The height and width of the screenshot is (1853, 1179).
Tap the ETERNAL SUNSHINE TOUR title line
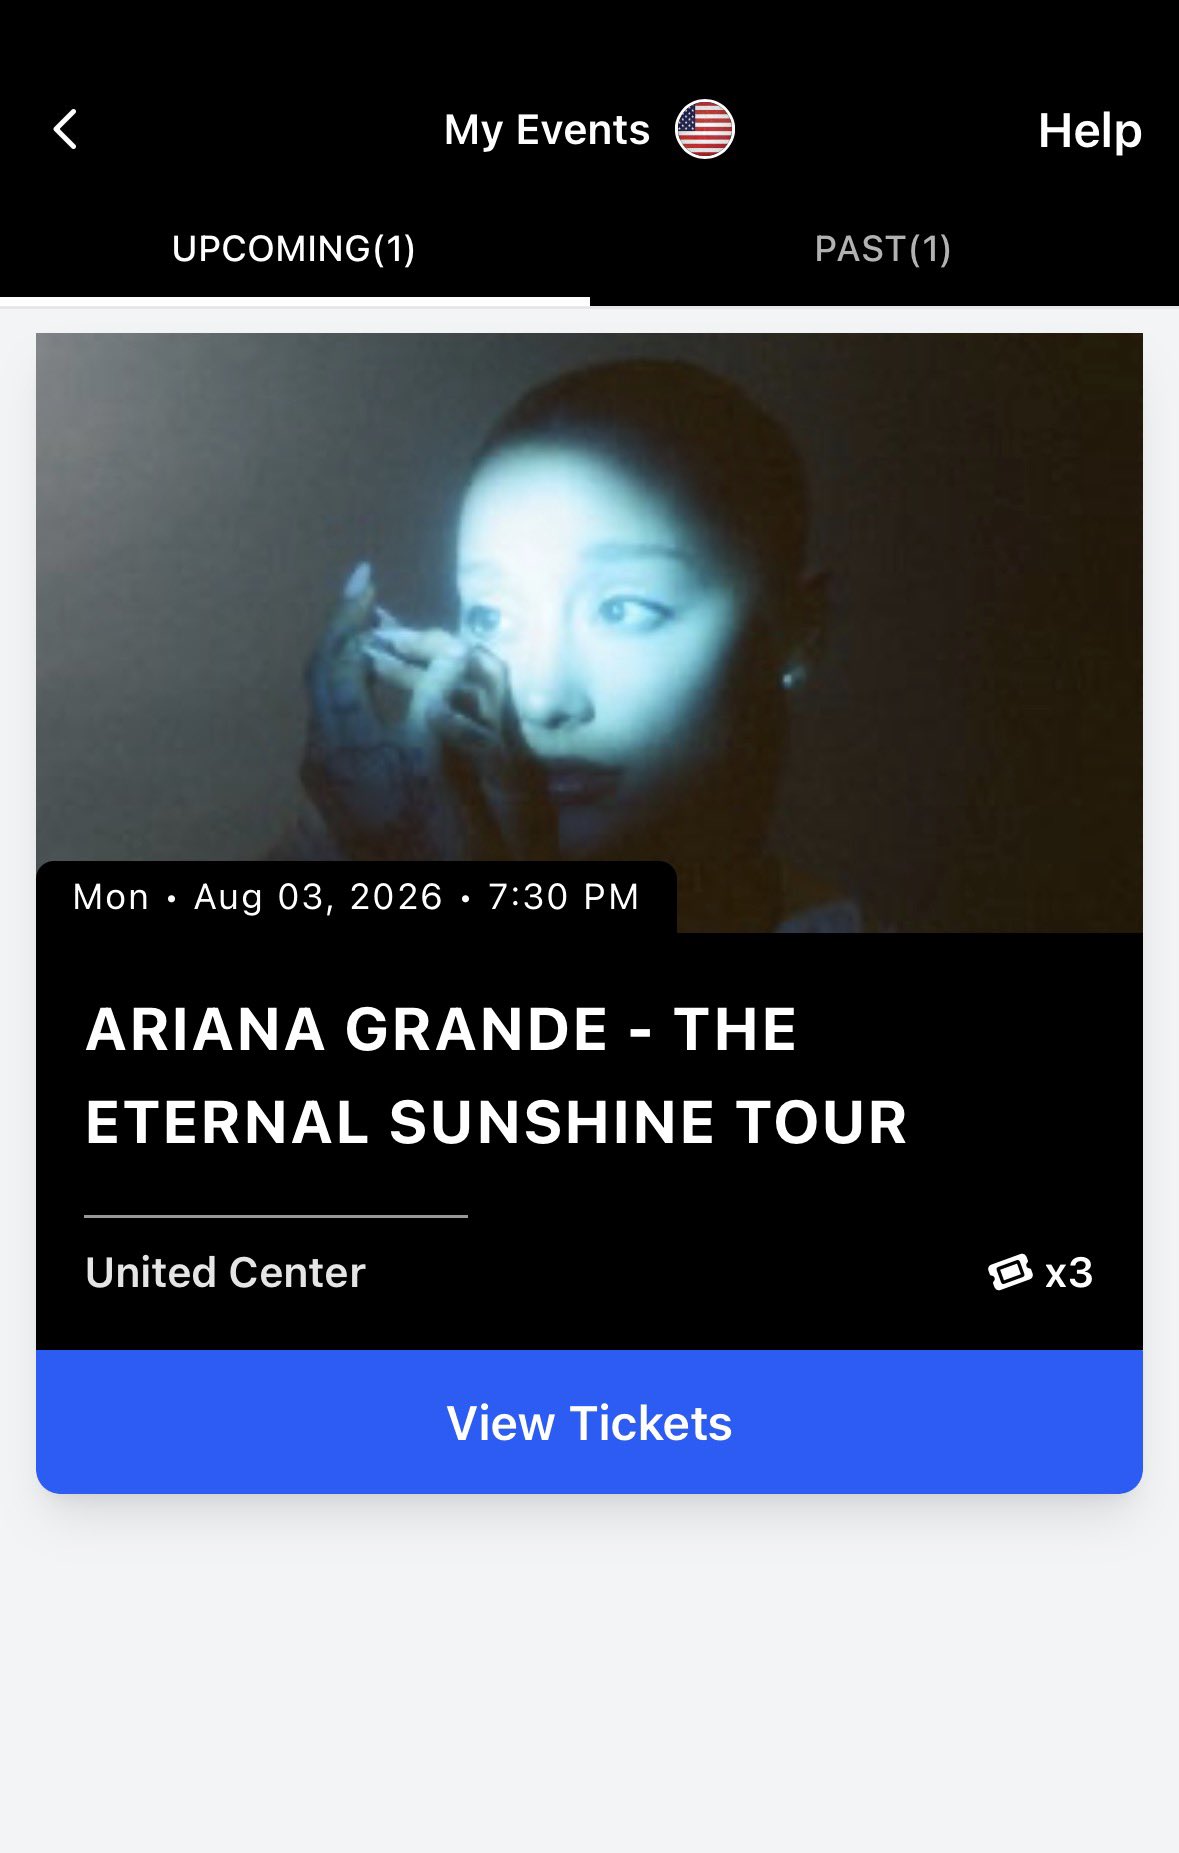coord(496,1122)
